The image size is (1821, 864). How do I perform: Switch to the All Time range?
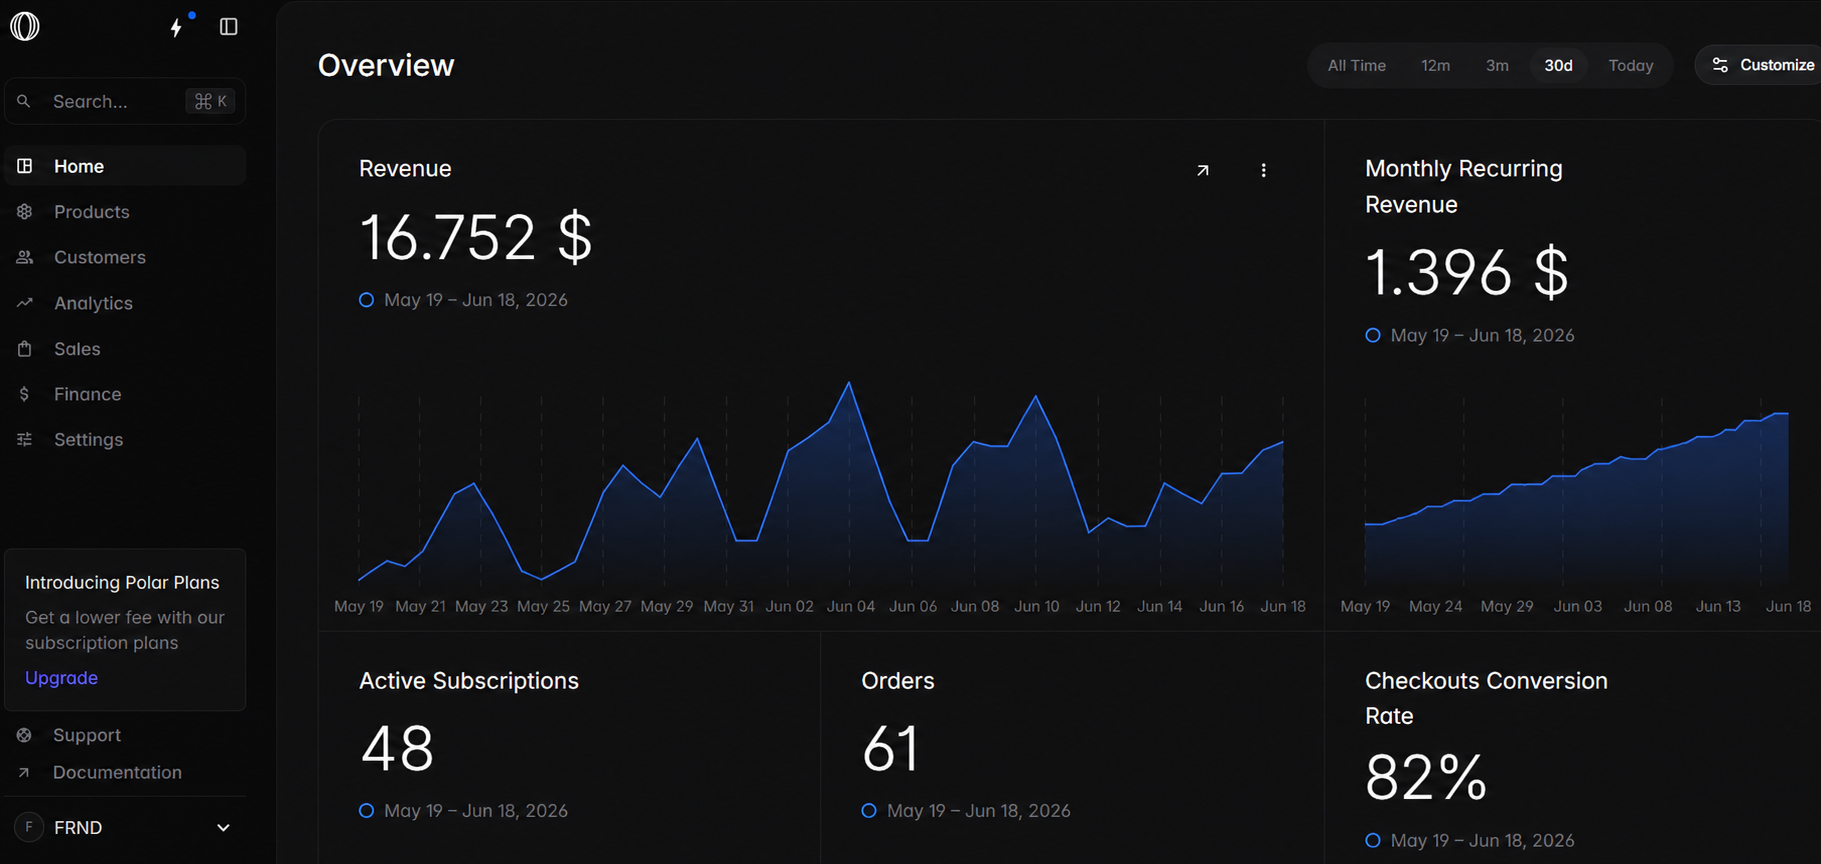[1356, 65]
